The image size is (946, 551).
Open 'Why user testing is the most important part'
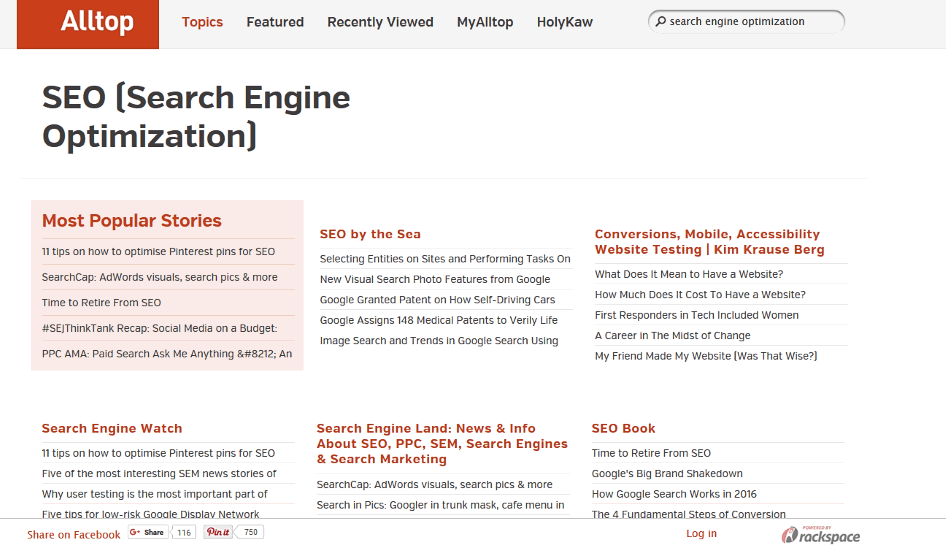pos(154,494)
